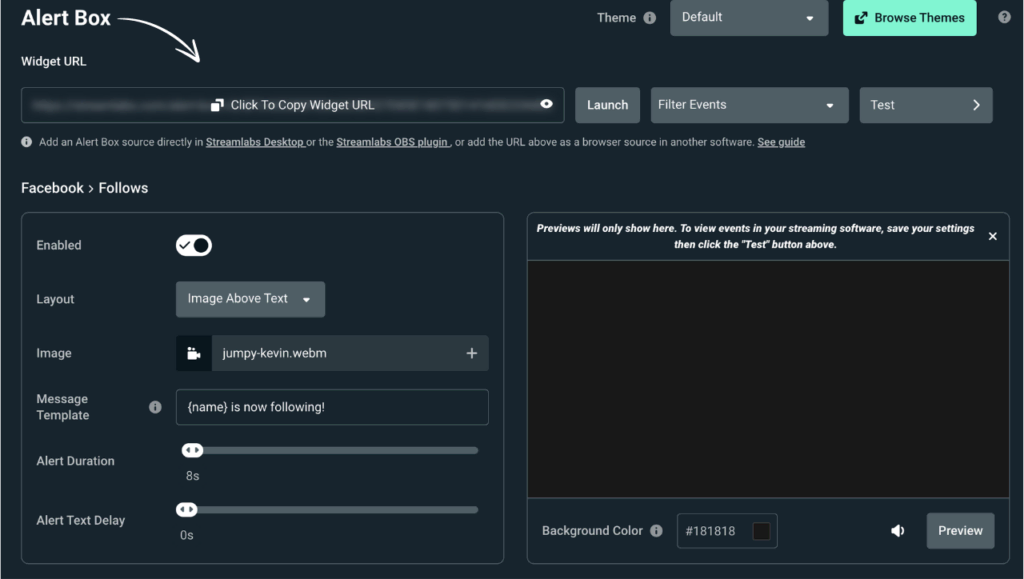Click the help question mark icon
Viewport: 1024px width, 579px height.
pos(1004,17)
